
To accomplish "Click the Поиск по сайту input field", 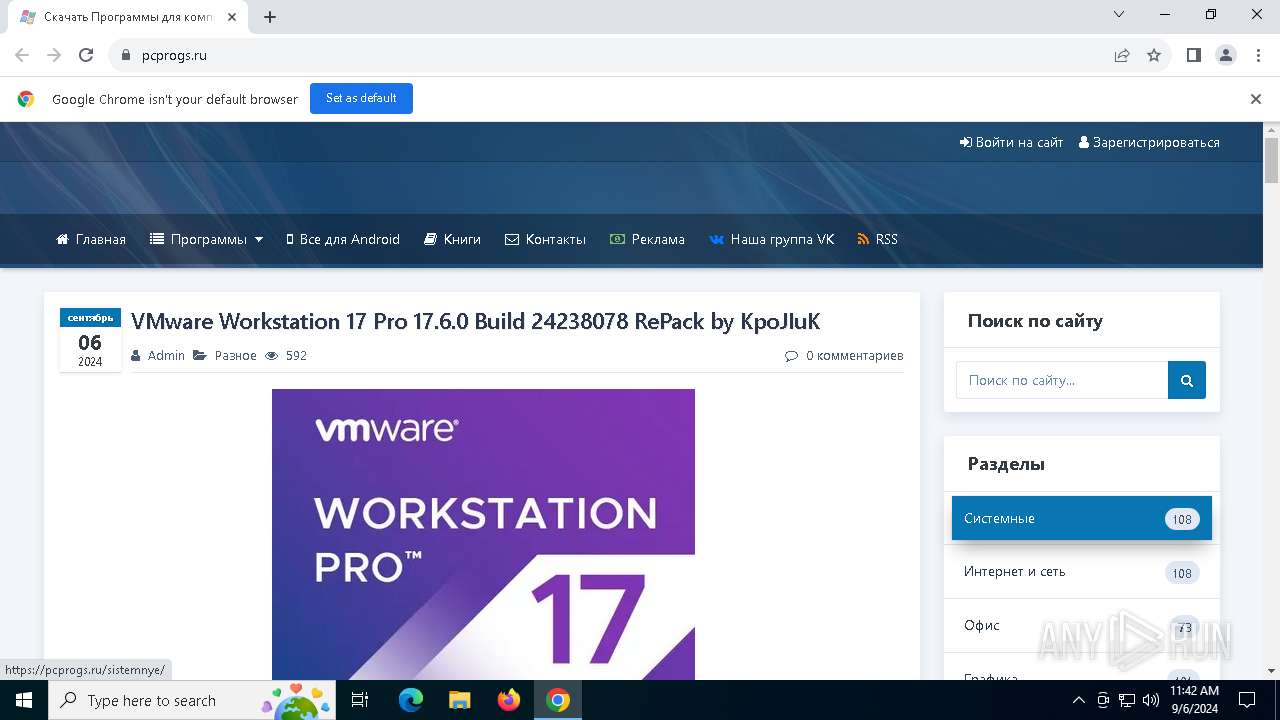I will [x=1062, y=380].
